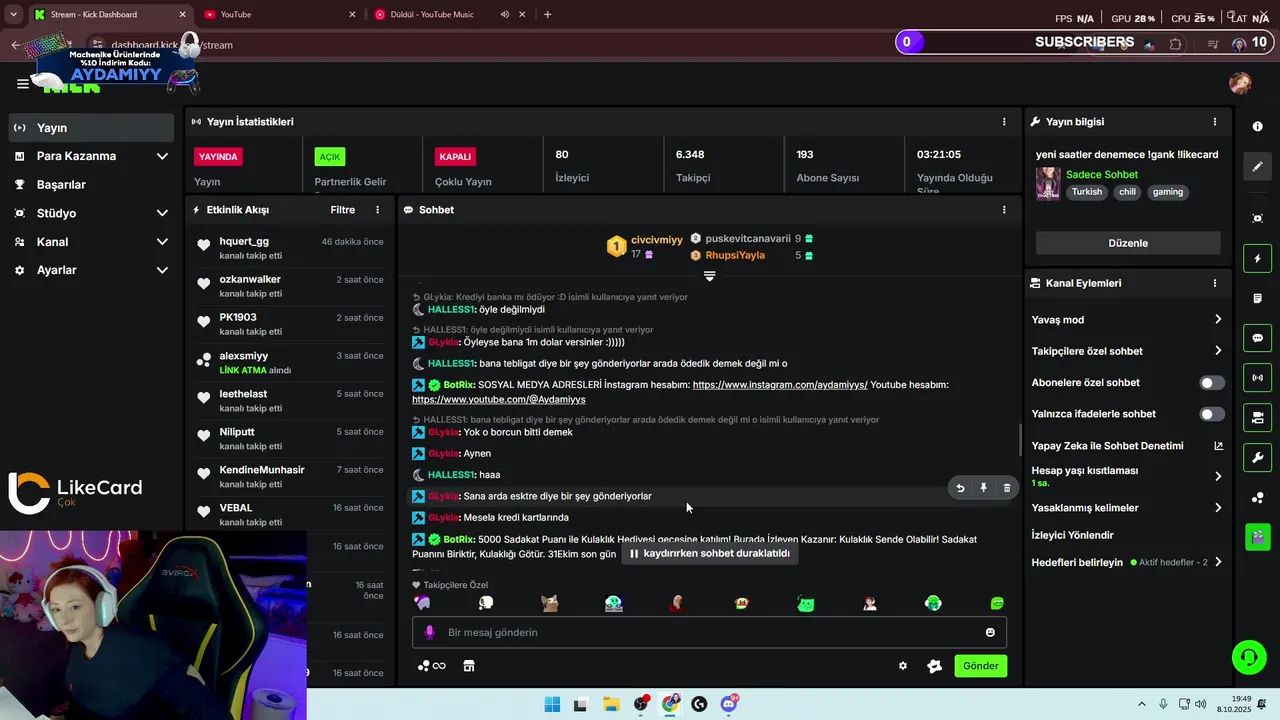1280x720 pixels.
Task: Click the kaydırırken sohbet duraklatıldı banner
Action: click(x=709, y=553)
